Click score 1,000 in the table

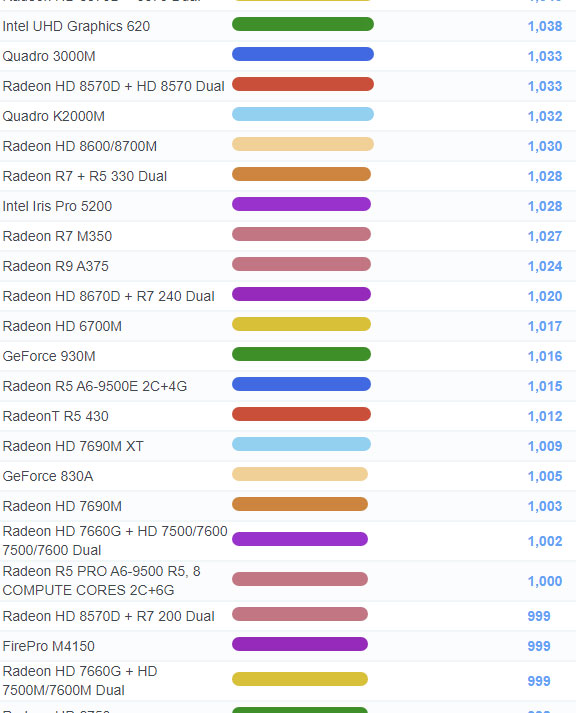point(545,581)
